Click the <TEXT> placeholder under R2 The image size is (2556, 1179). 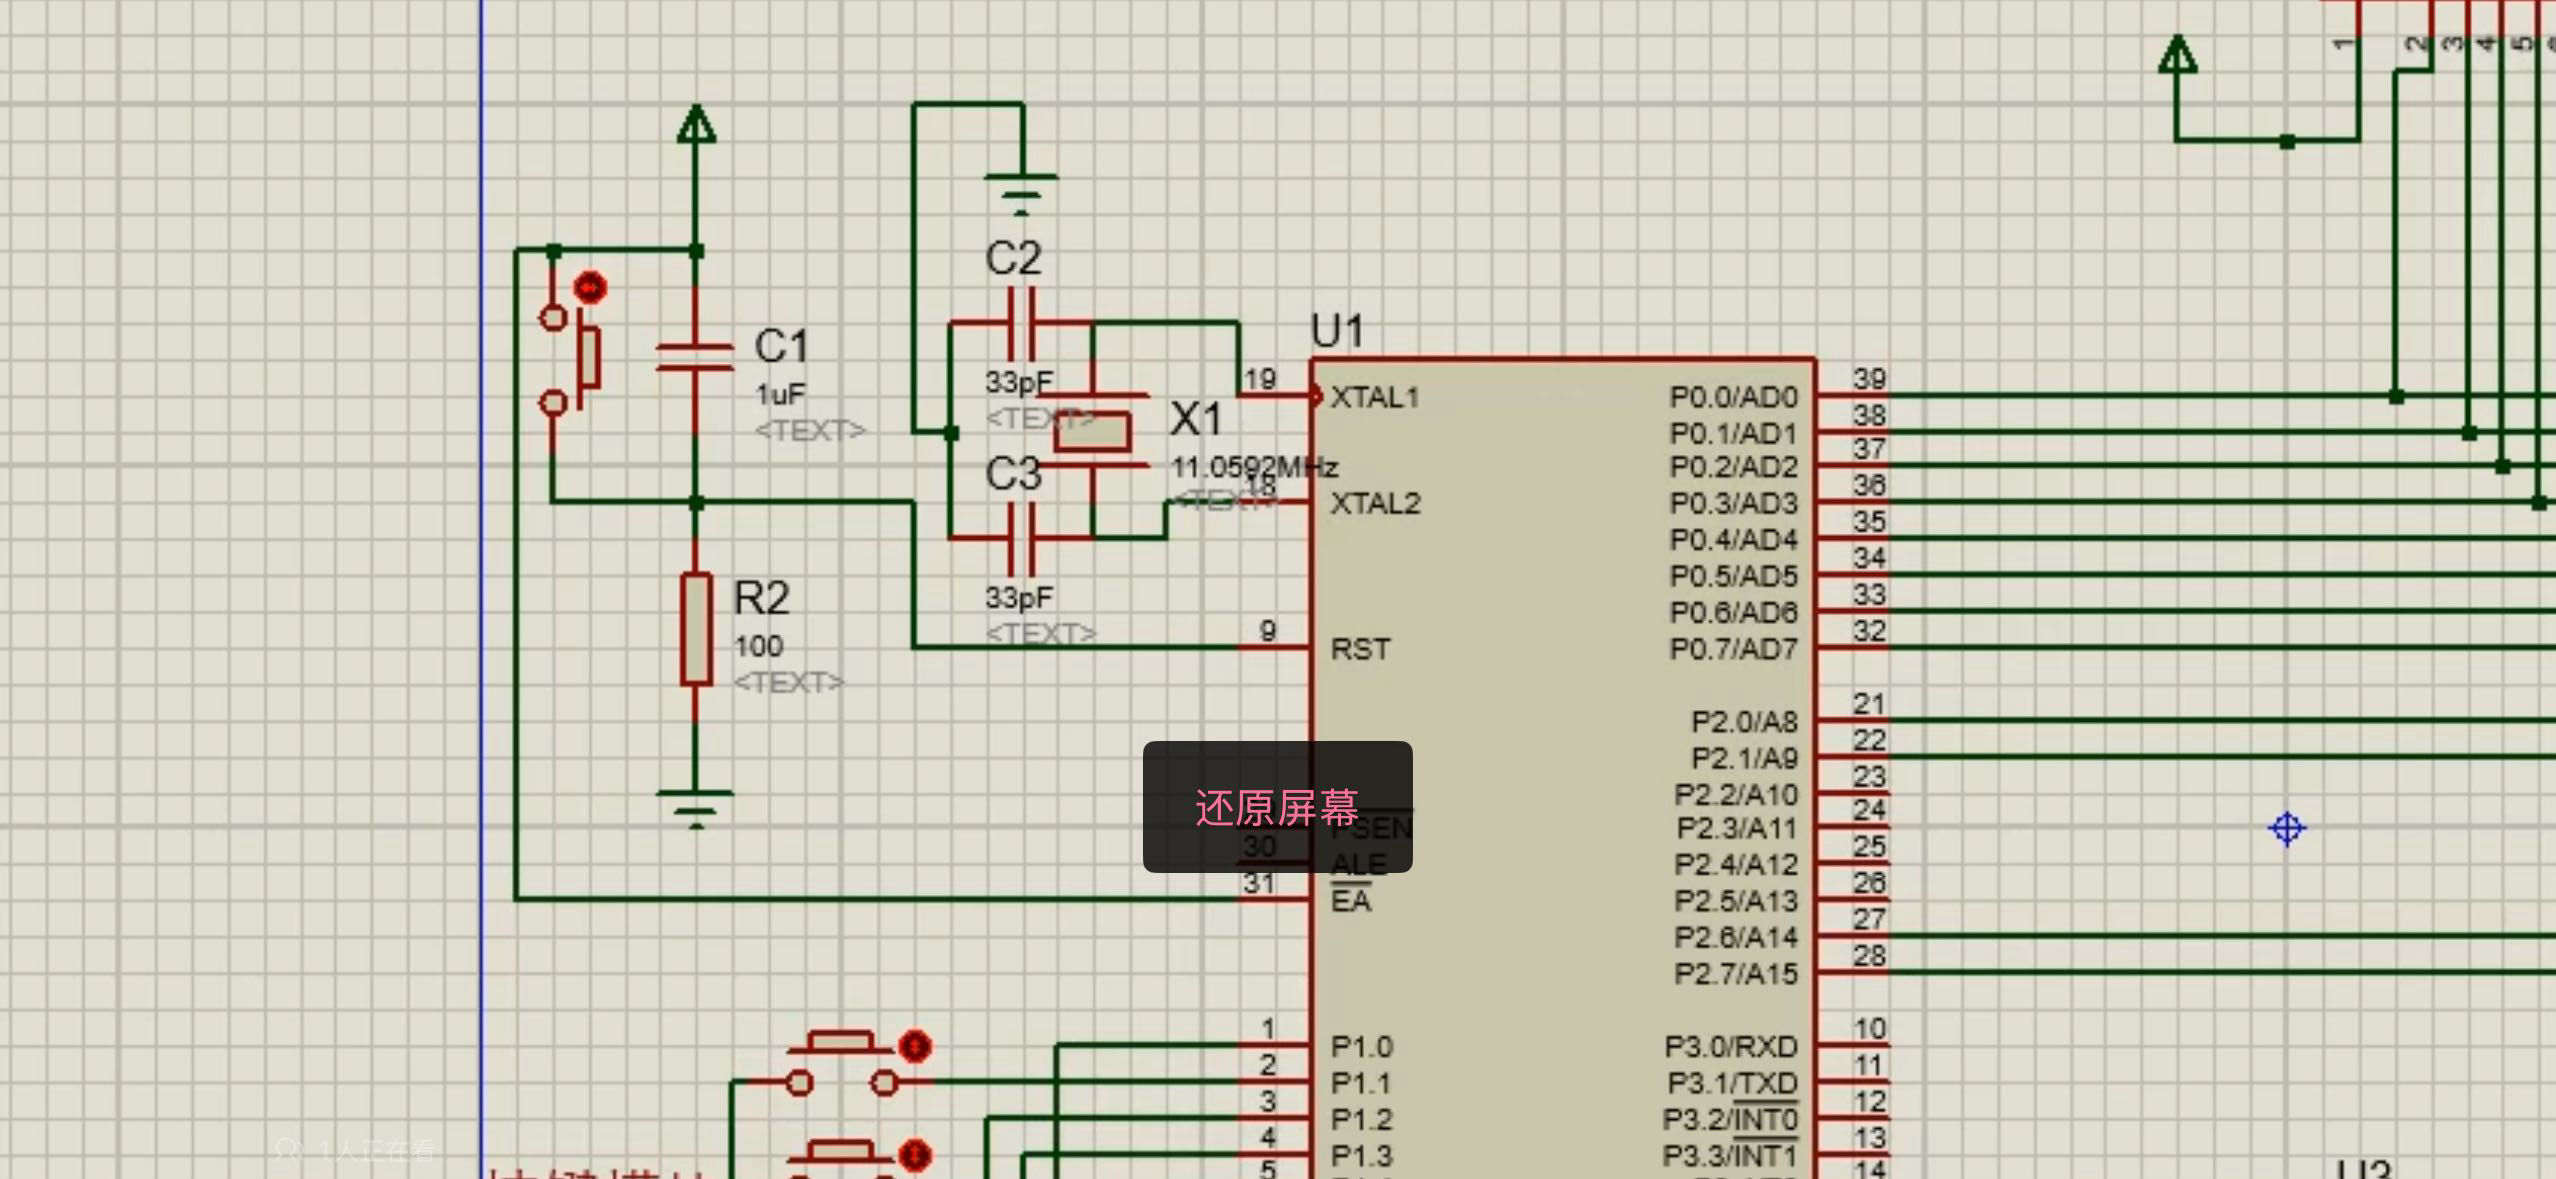[x=788, y=683]
